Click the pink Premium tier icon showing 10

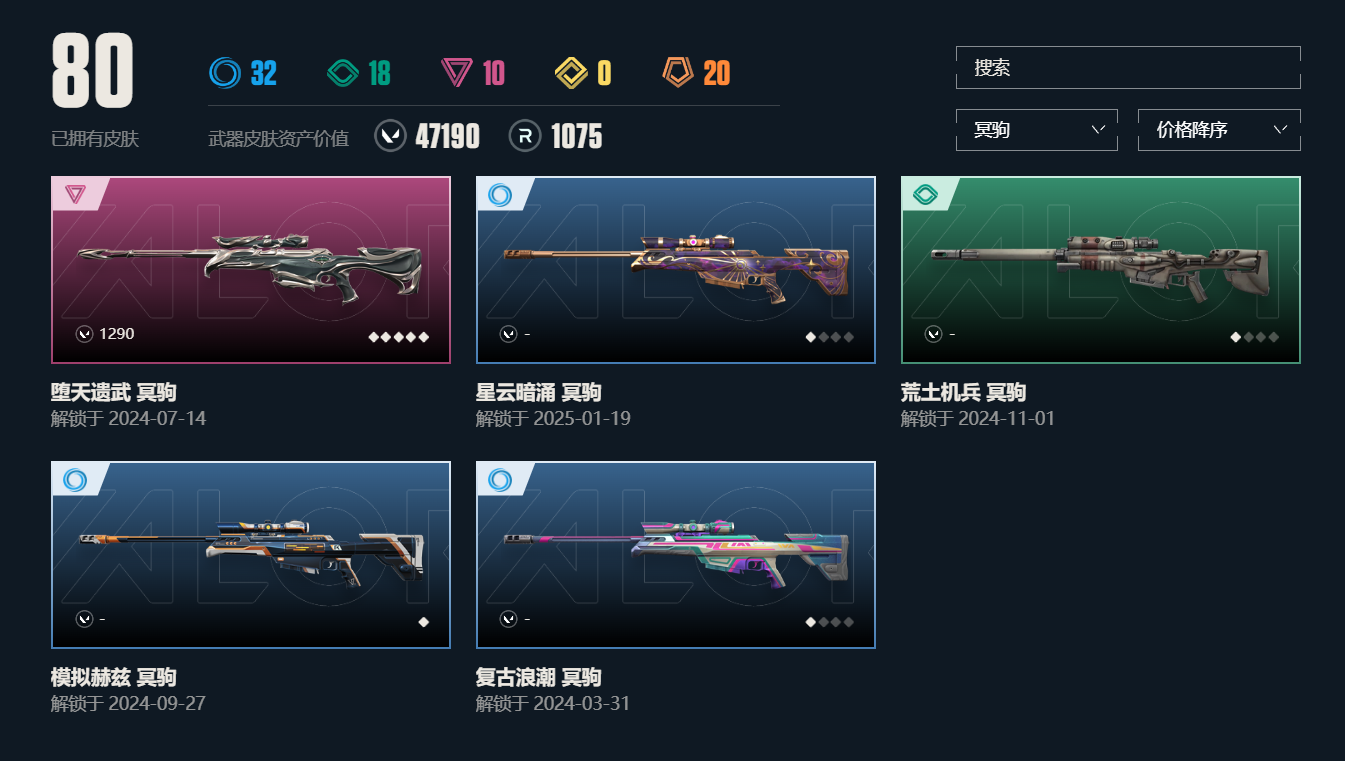pyautogui.click(x=457, y=73)
